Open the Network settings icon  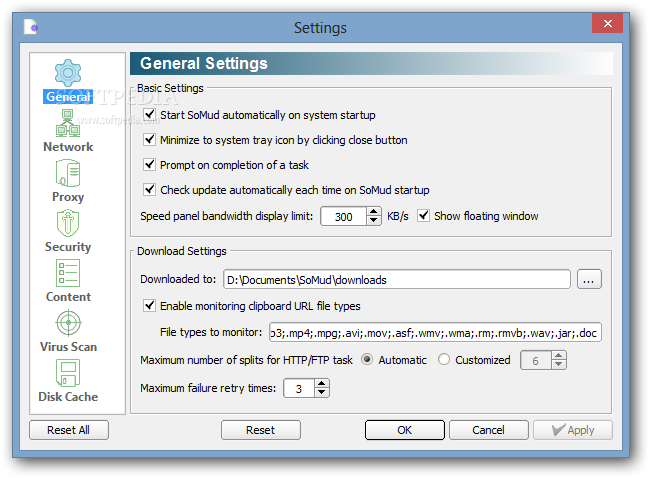point(68,123)
